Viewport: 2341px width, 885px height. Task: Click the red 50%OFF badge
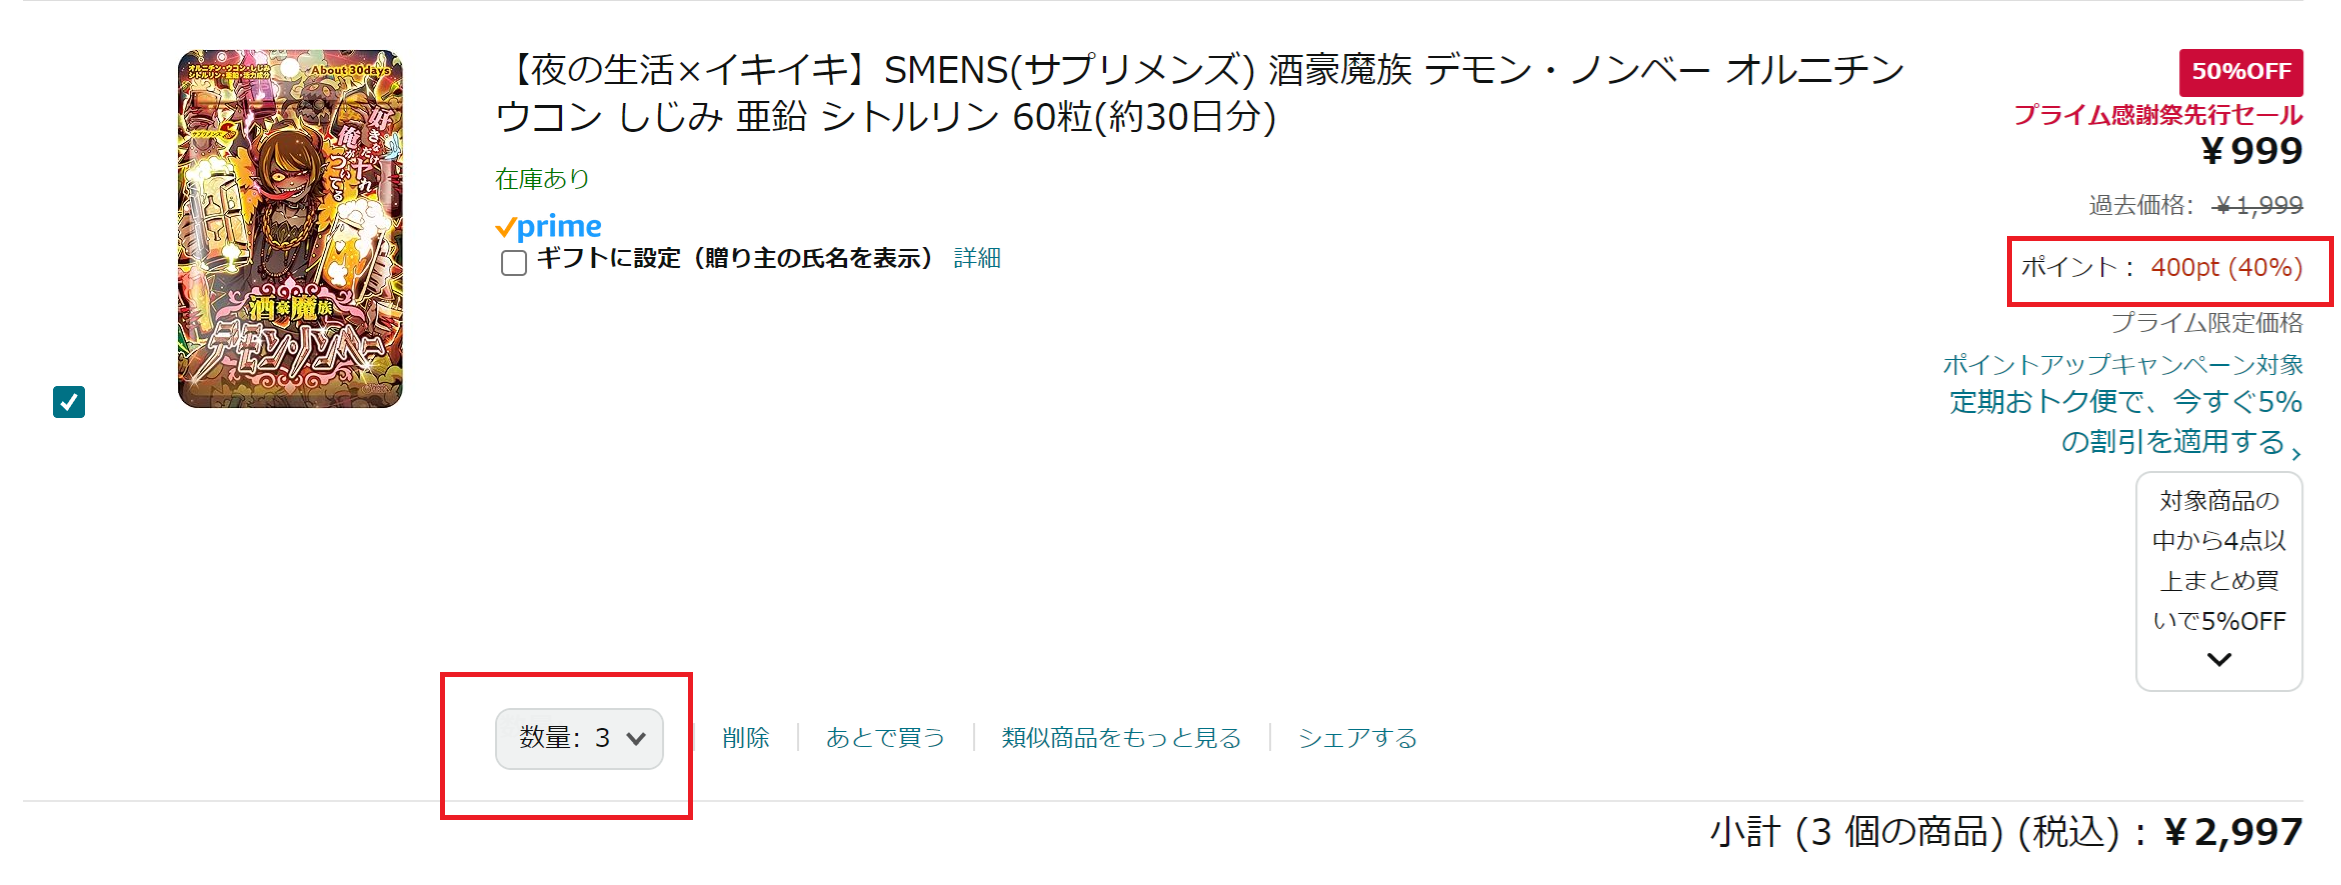click(2240, 72)
